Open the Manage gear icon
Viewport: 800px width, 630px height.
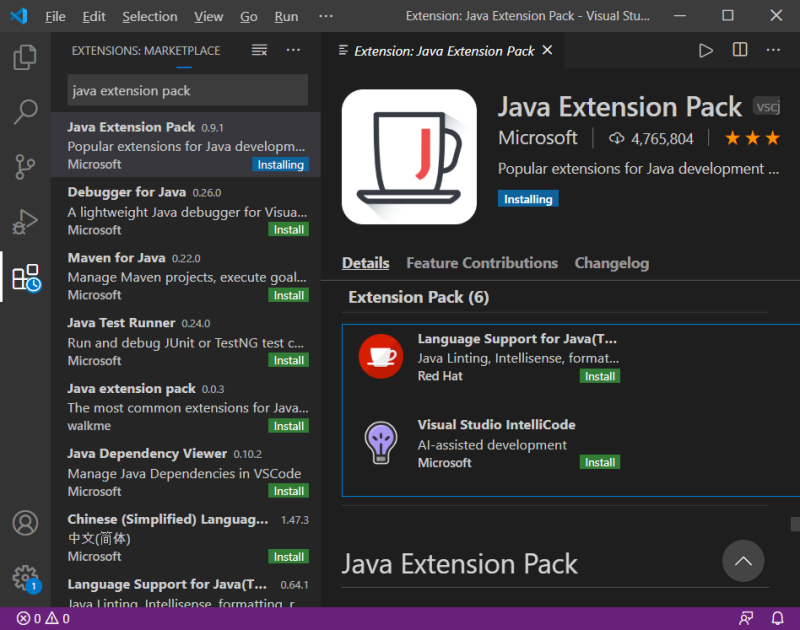point(26,578)
